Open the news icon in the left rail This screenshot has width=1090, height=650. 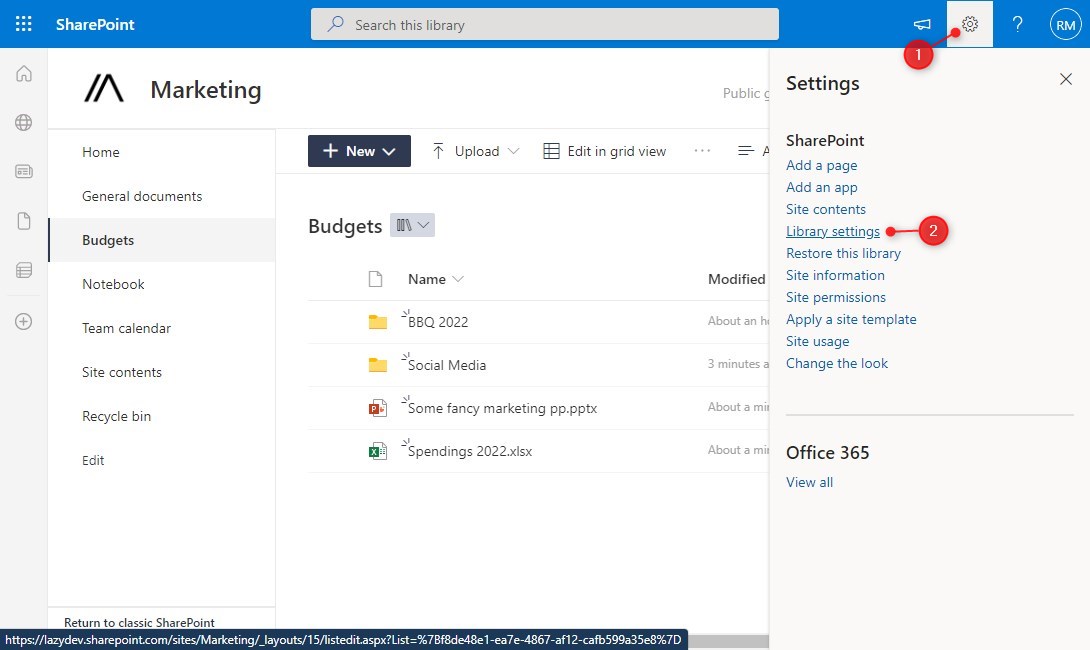click(22, 171)
